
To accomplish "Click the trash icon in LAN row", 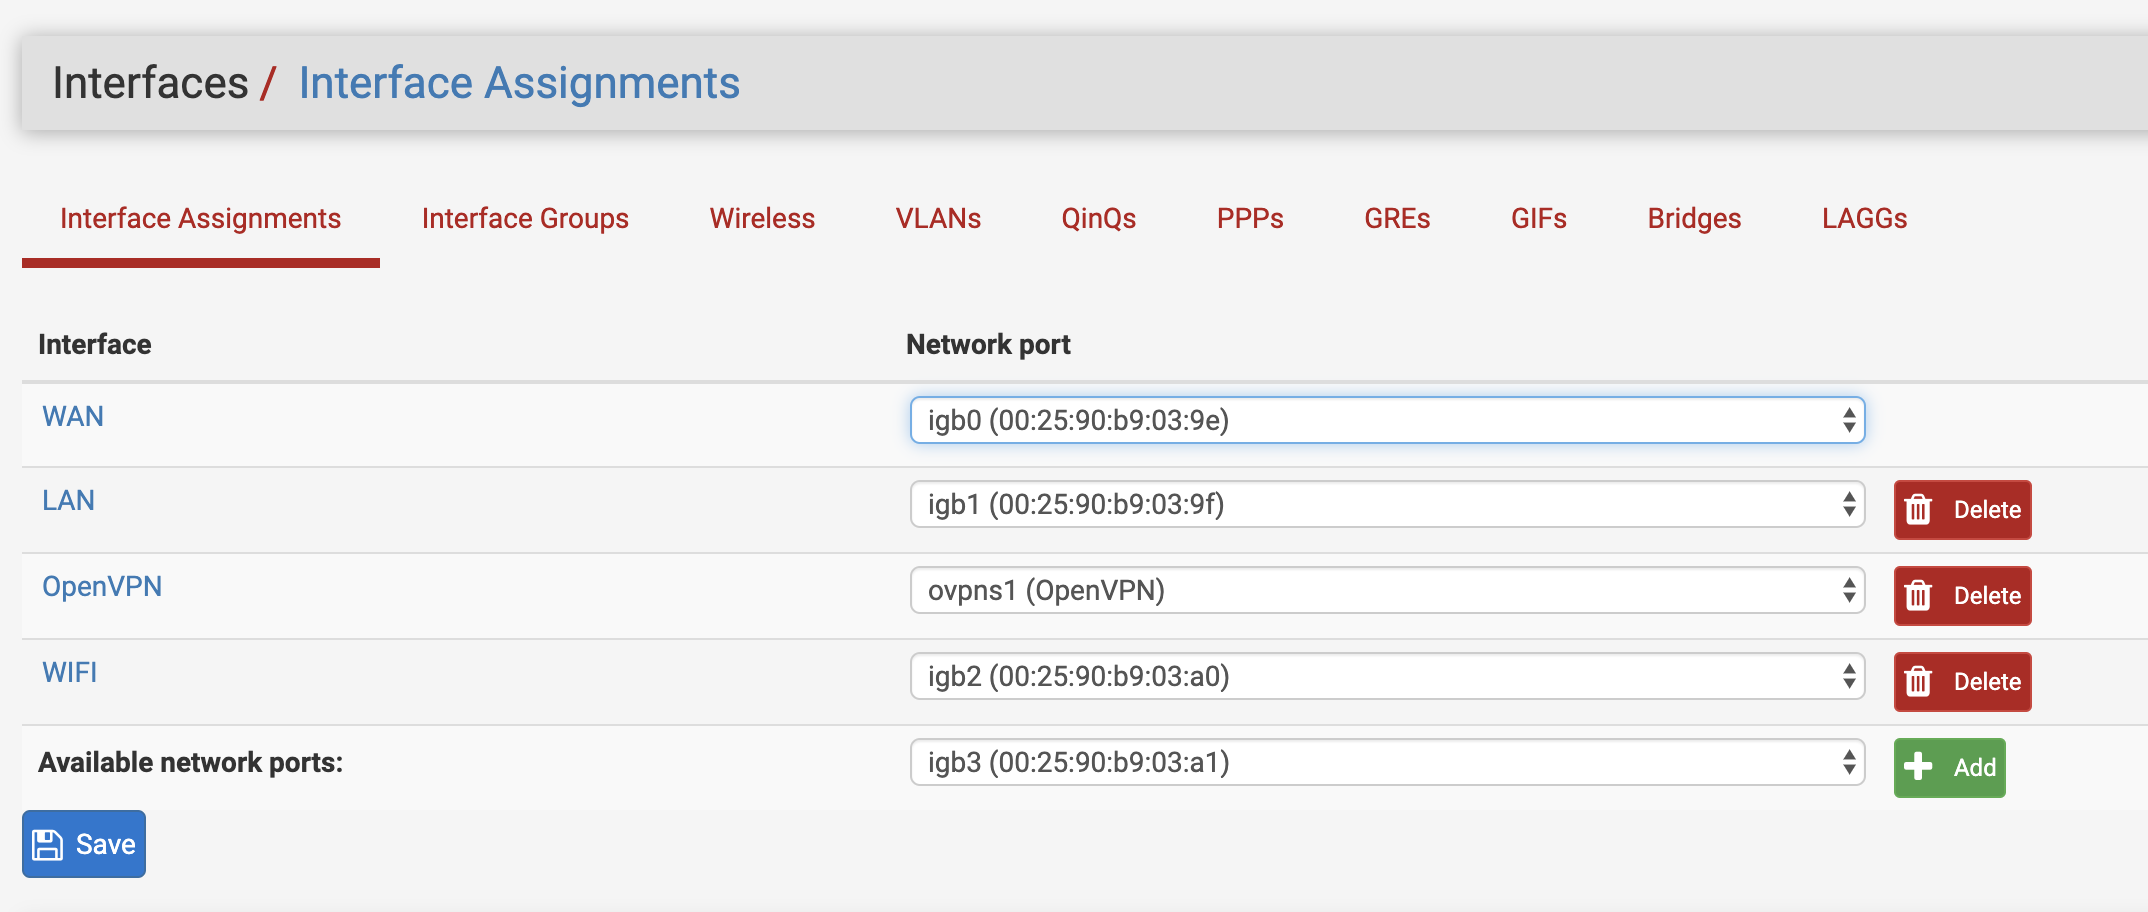I will point(1918,510).
